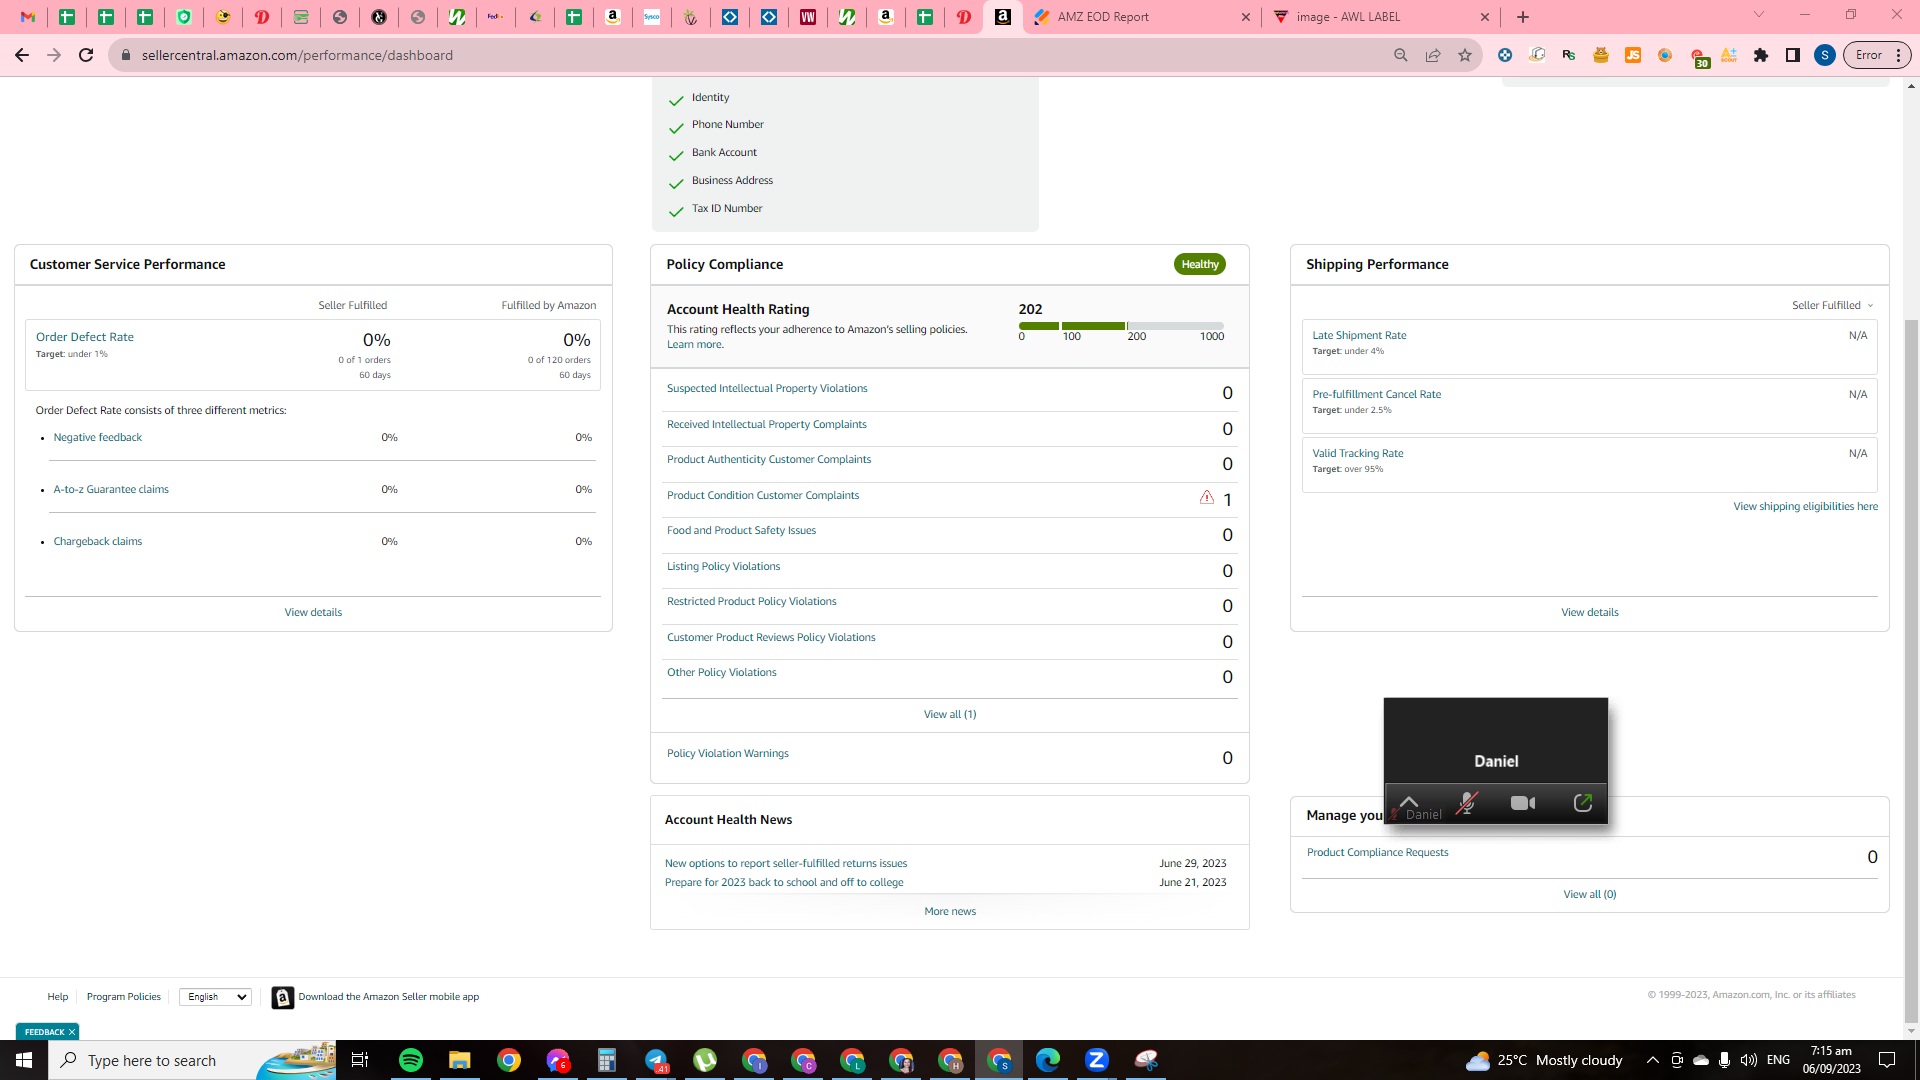Image resolution: width=1920 pixels, height=1080 pixels.
Task: Open the Chrome profile avatar S
Action: [x=1825, y=55]
